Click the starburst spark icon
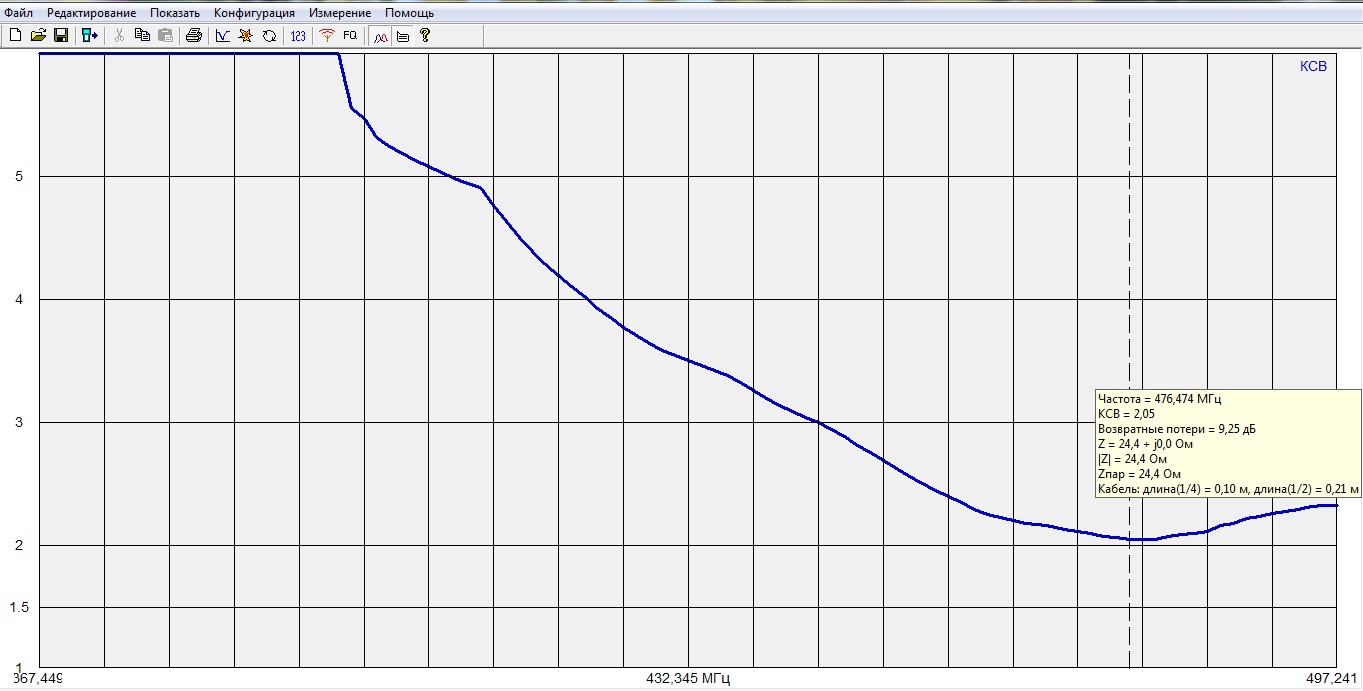Image resolution: width=1363 pixels, height=691 pixels. [246, 35]
